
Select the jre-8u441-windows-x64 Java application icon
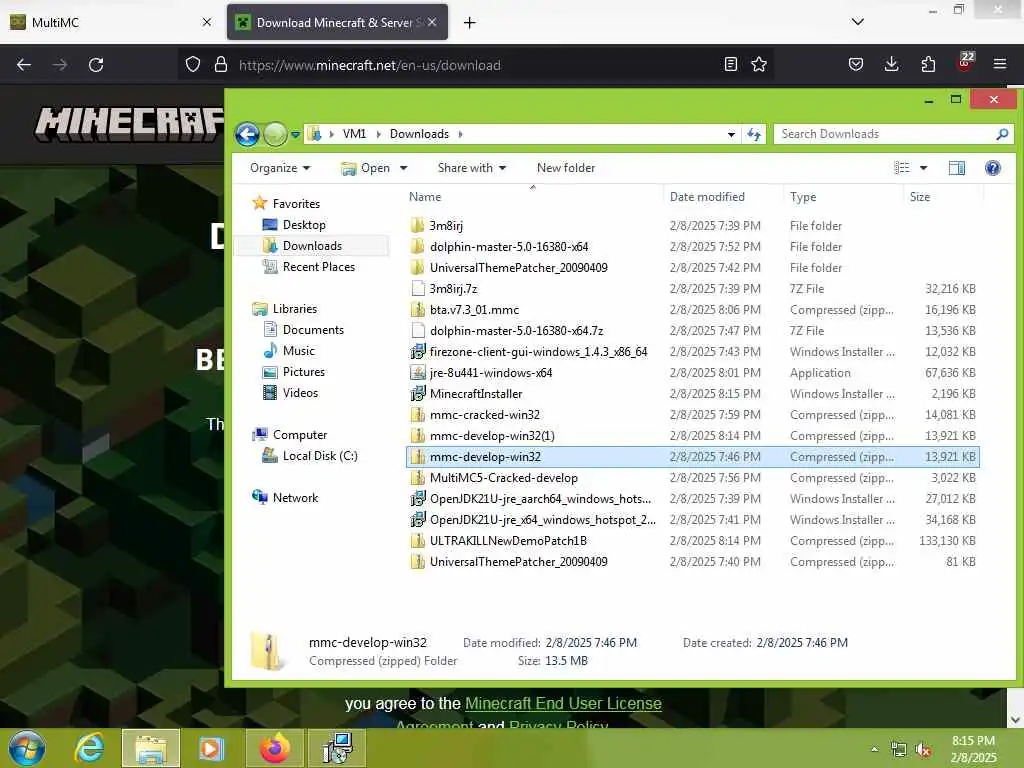418,372
